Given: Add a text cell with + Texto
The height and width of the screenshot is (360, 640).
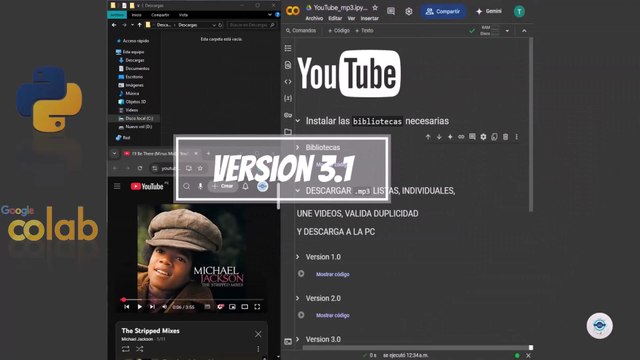Looking at the screenshot, I should (x=364, y=31).
